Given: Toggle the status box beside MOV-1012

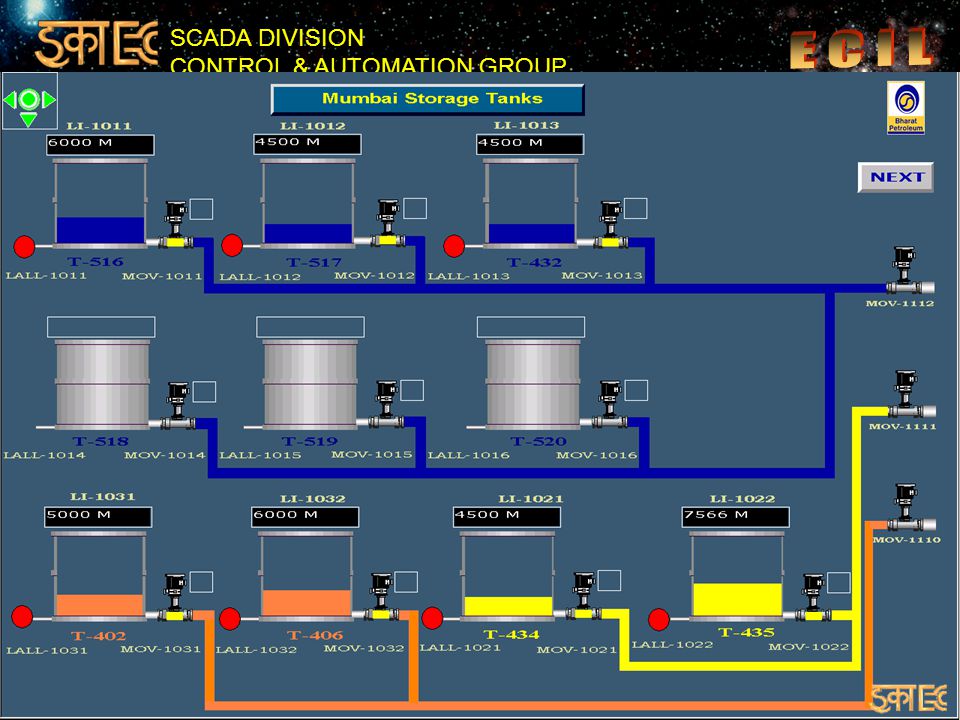Looking at the screenshot, I should click(415, 208).
